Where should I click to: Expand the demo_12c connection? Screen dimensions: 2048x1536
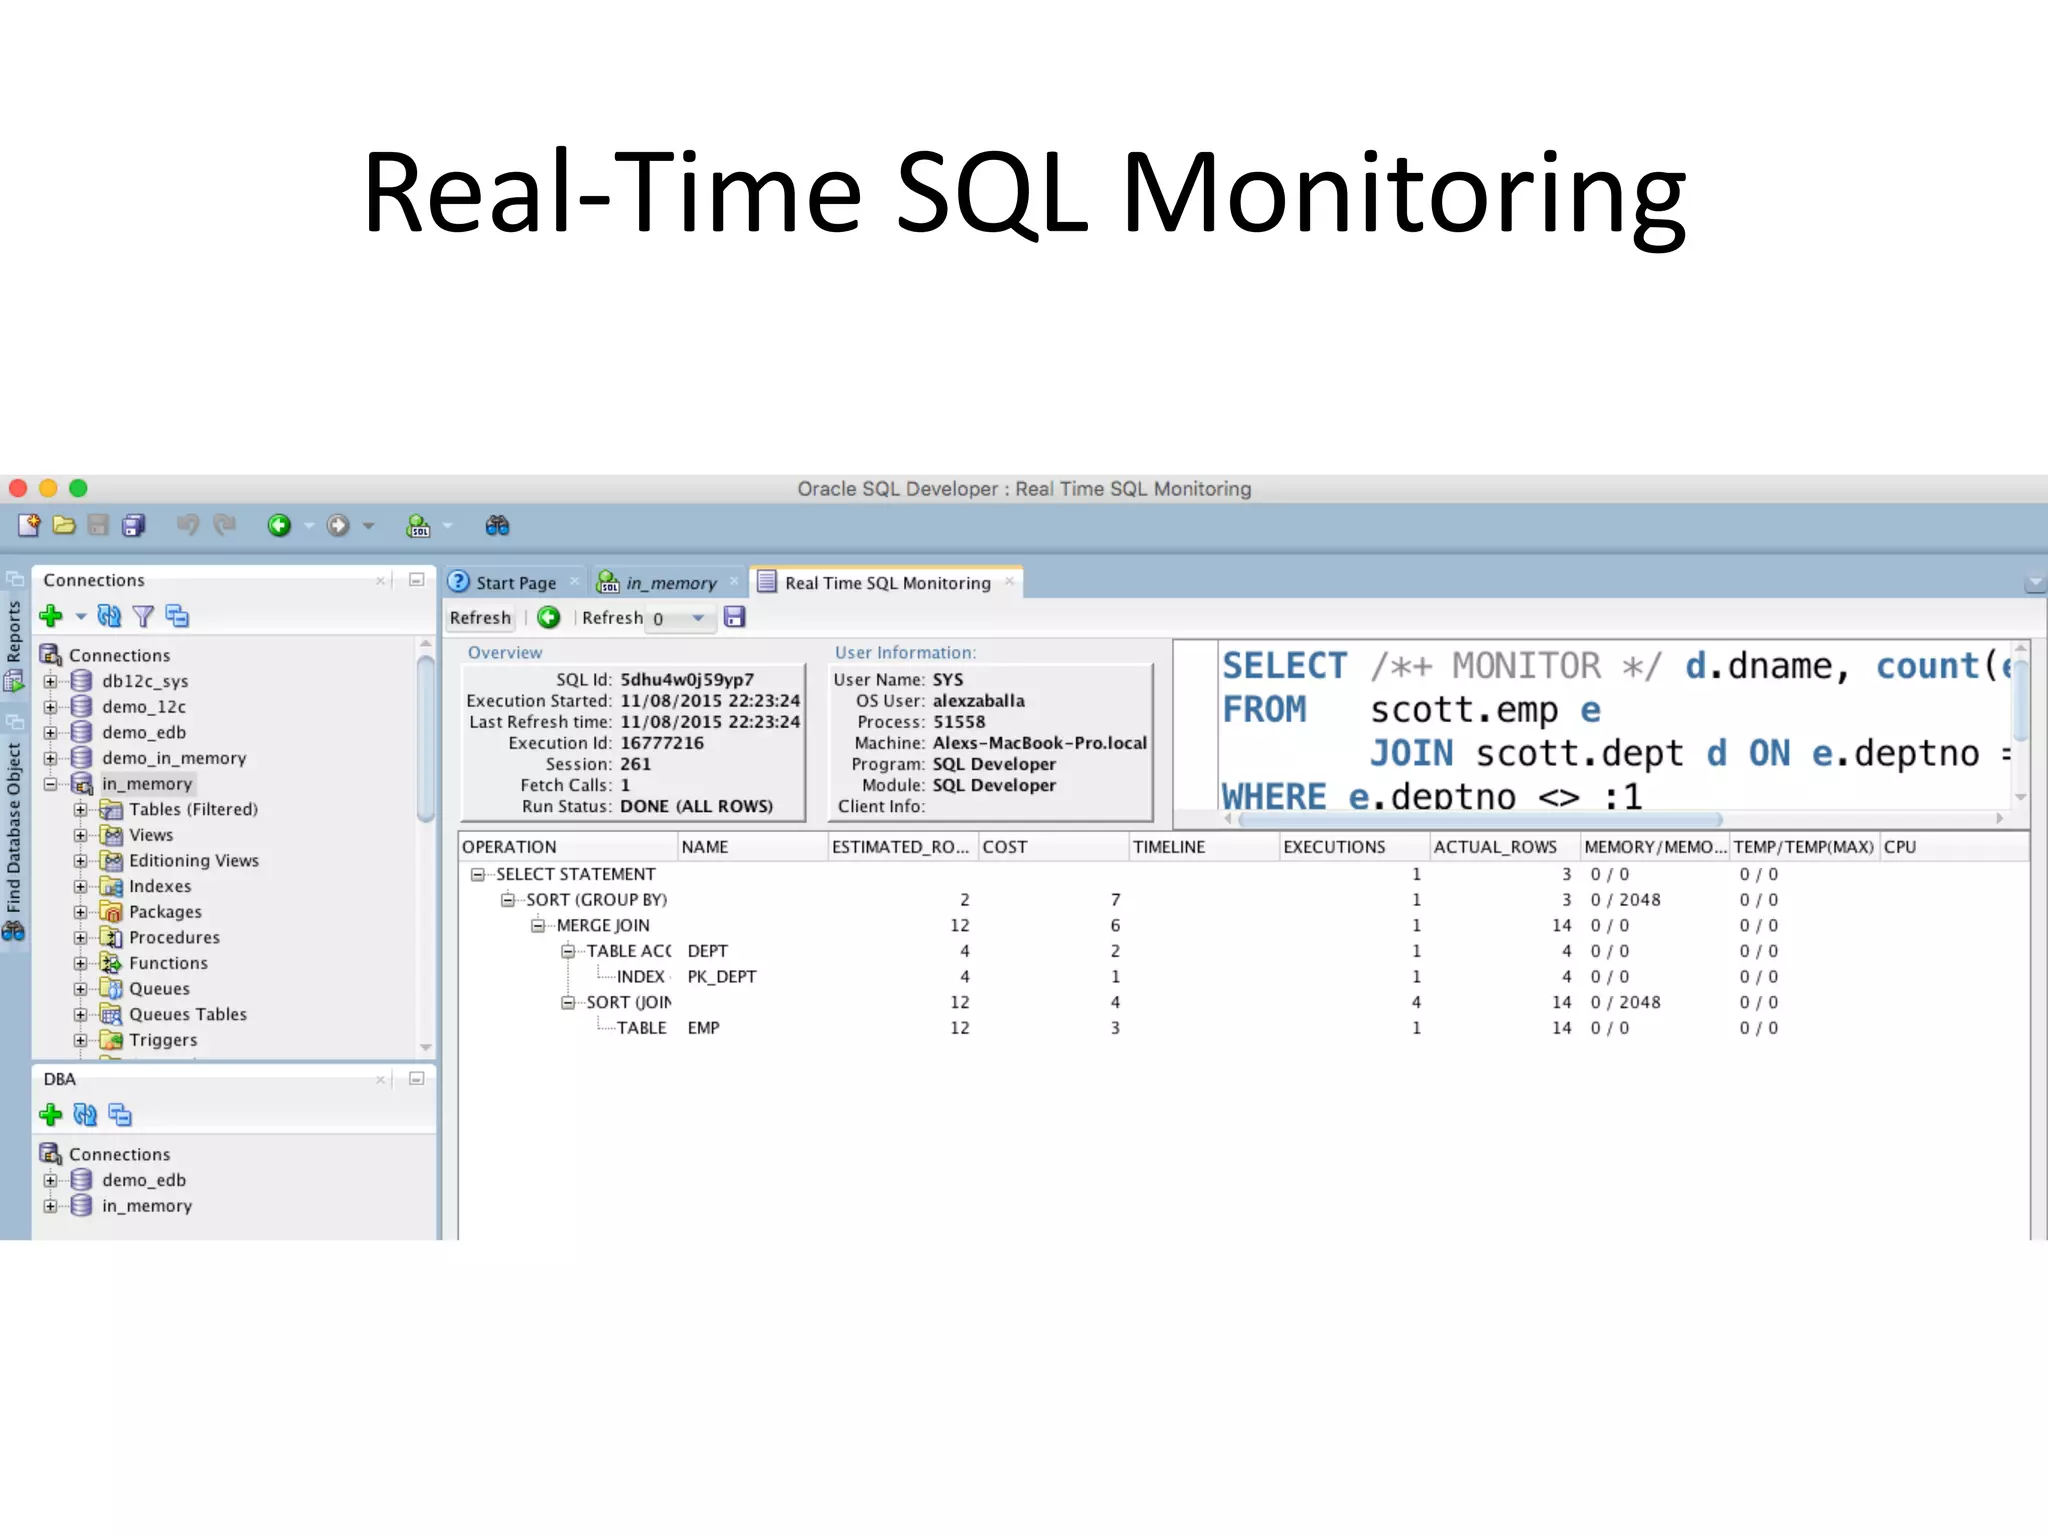tap(50, 707)
